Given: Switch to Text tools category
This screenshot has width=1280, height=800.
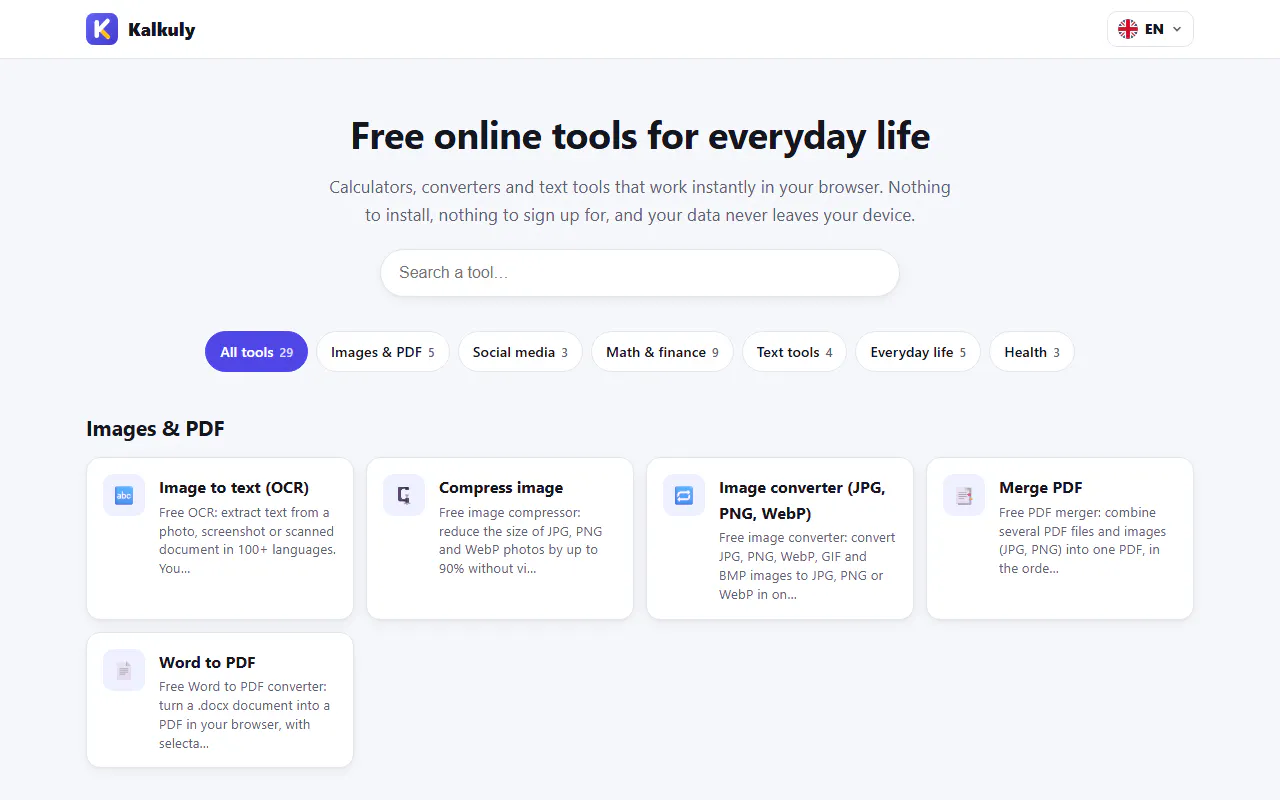Looking at the screenshot, I should [795, 352].
